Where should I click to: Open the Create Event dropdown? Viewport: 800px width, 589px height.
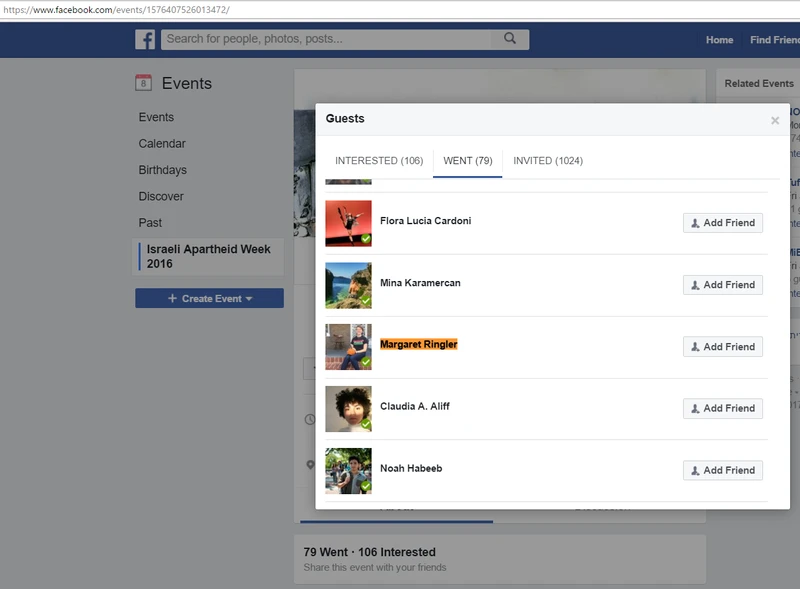pyautogui.click(x=209, y=299)
